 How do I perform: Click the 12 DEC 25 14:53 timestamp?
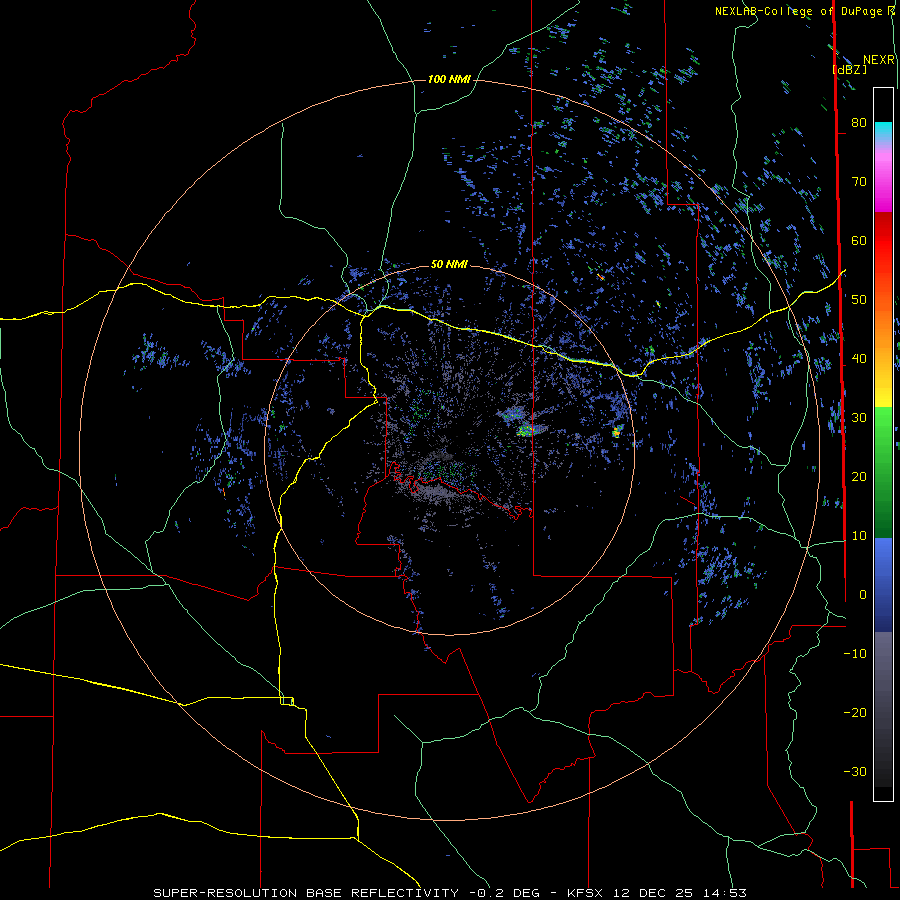(680, 893)
